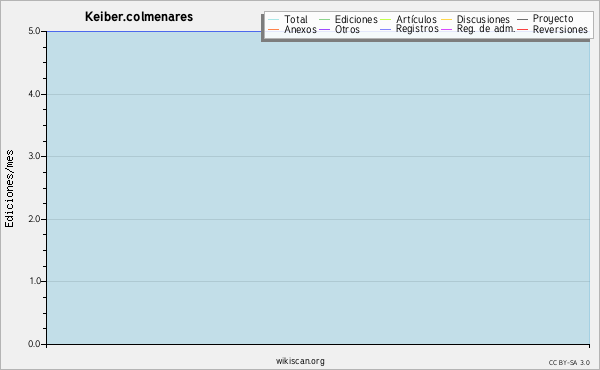Select the Proyecto legend entry
The height and width of the screenshot is (370, 600).
pos(545,19)
